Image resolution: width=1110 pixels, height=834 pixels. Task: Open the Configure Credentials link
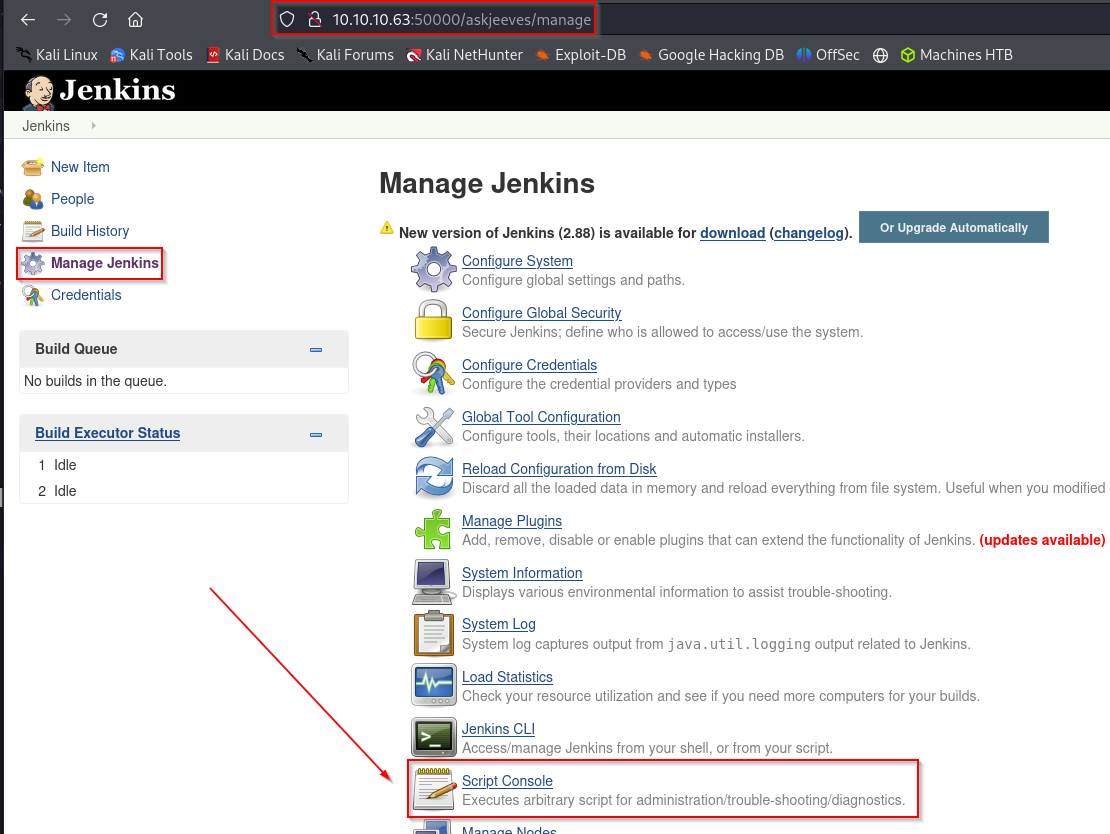point(530,365)
